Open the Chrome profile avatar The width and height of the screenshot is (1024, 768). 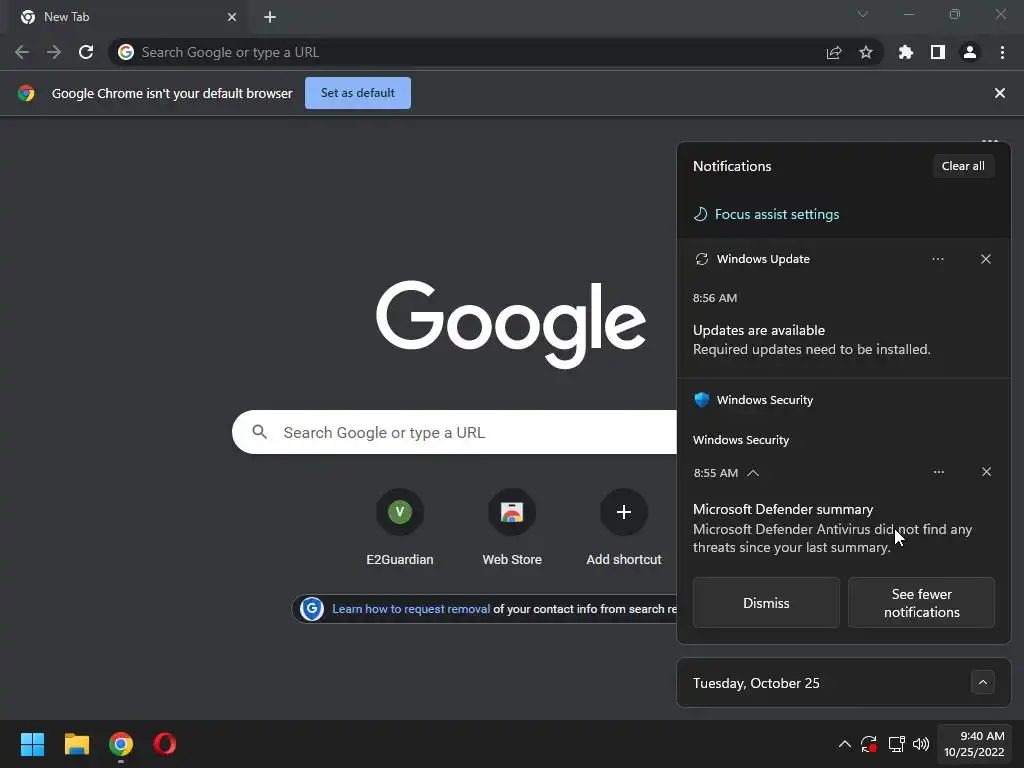(x=970, y=52)
